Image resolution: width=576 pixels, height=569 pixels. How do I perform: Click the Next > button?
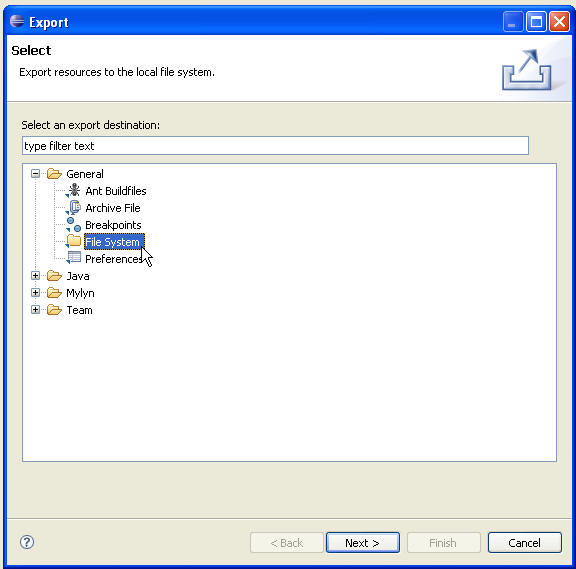pos(363,543)
